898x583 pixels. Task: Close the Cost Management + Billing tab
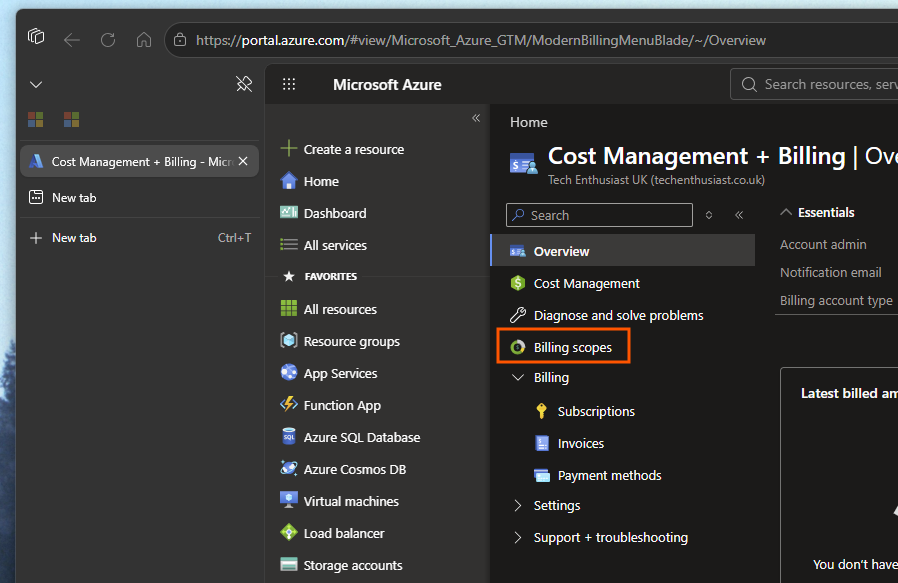pos(243,161)
